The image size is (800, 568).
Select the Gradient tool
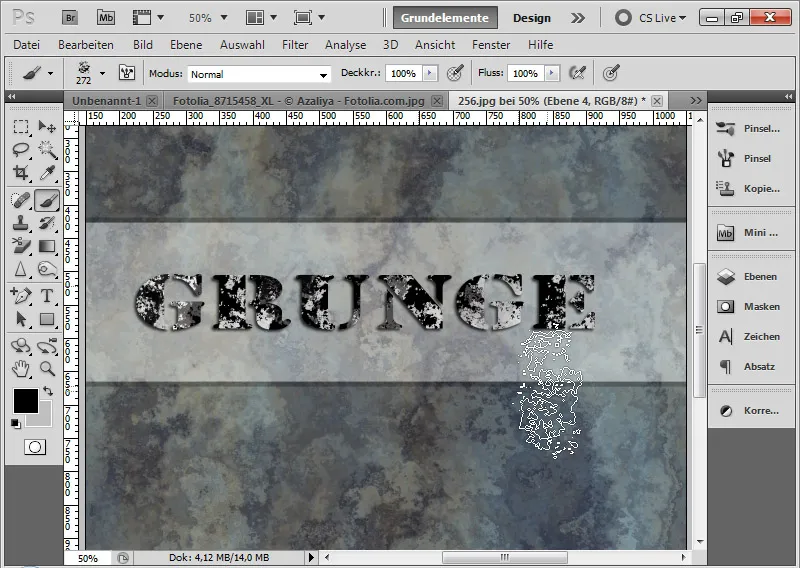pyautogui.click(x=47, y=246)
